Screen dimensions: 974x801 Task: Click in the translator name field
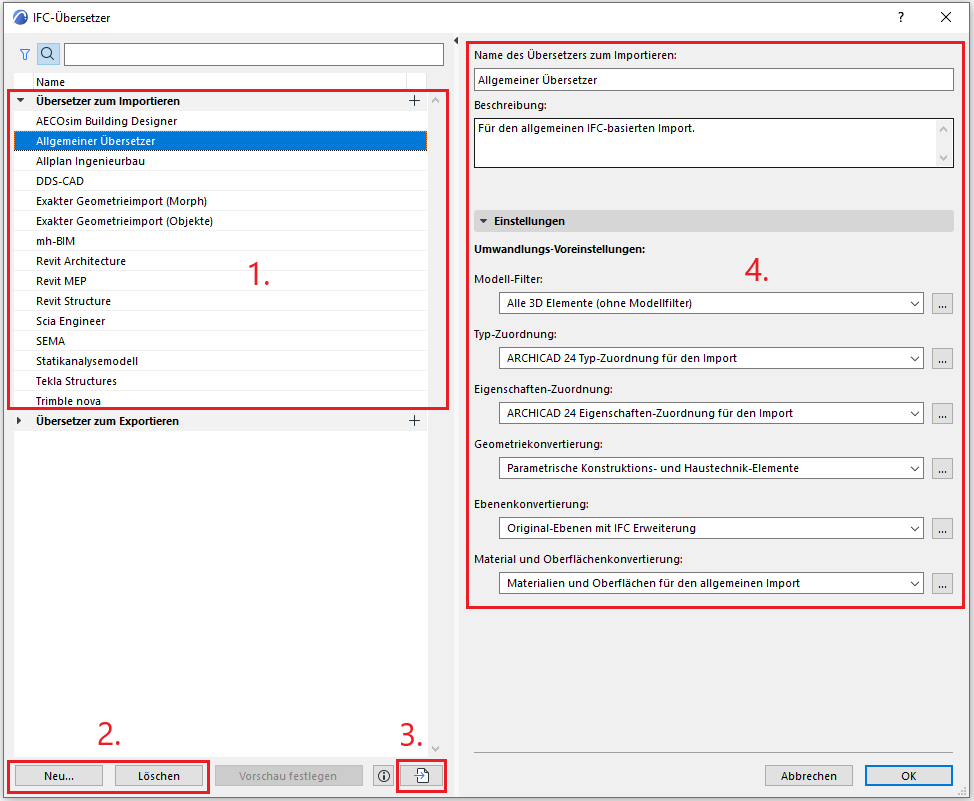pos(713,79)
